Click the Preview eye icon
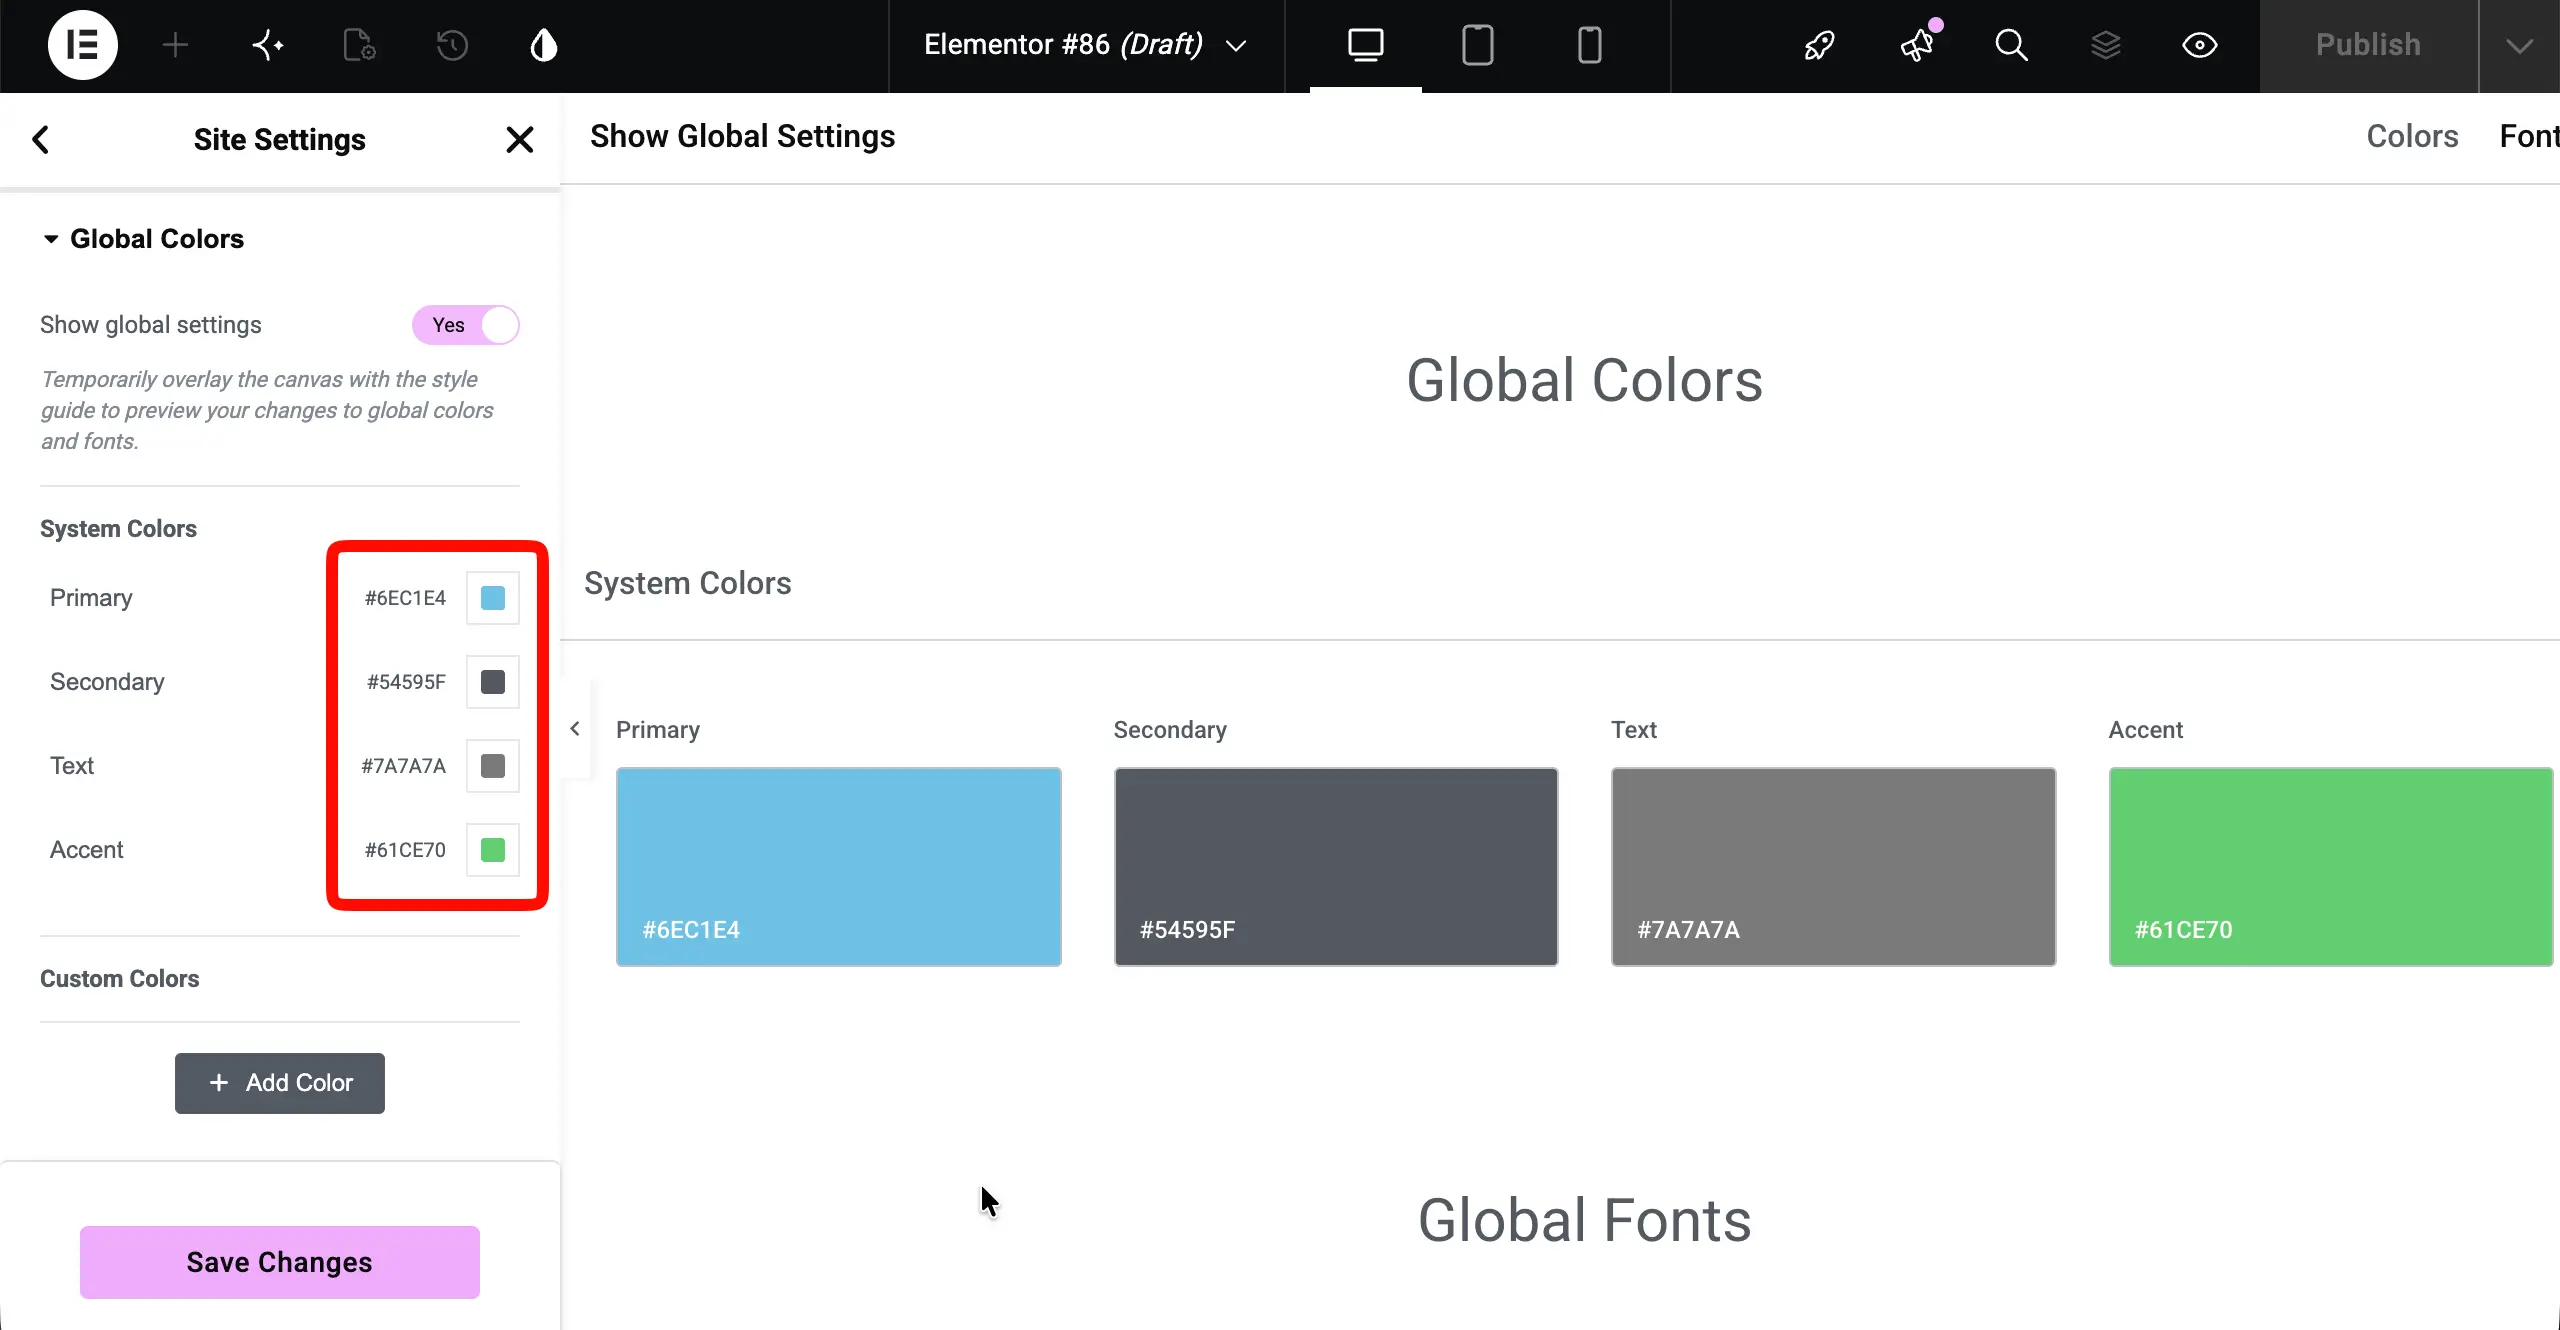The image size is (2560, 1330). (x=2199, y=45)
